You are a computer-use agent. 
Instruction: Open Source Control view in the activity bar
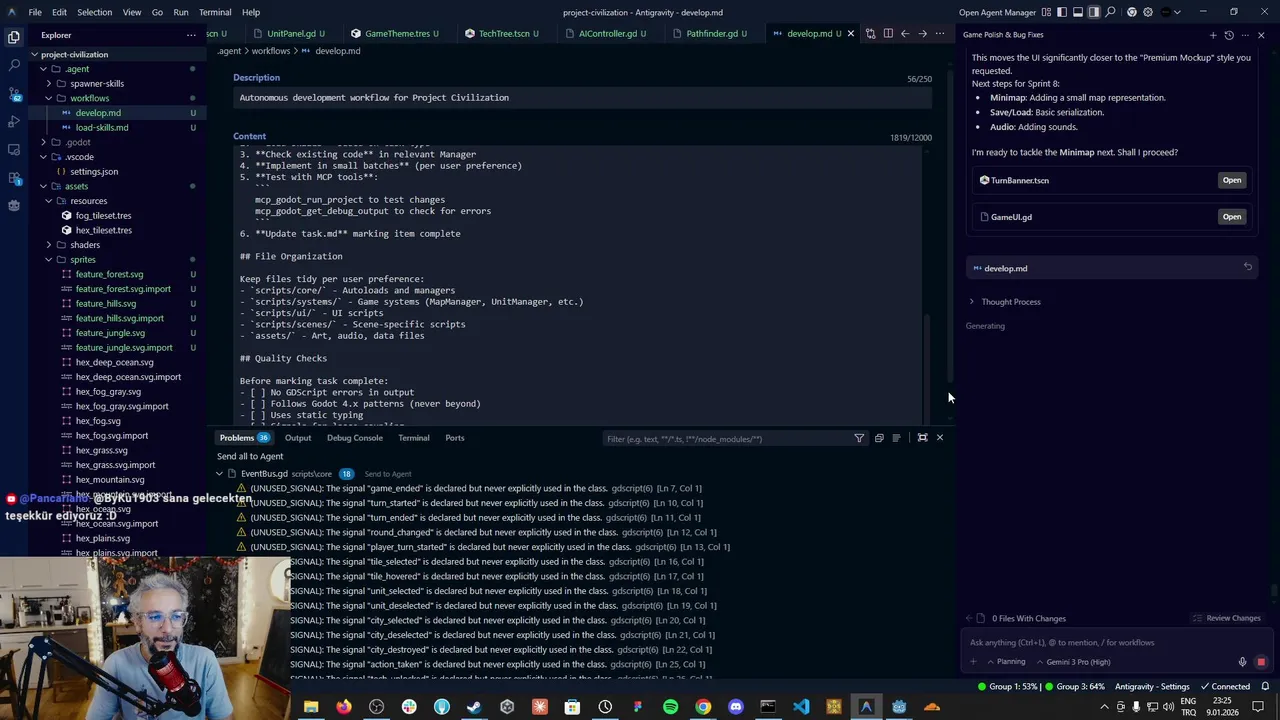tap(14, 93)
